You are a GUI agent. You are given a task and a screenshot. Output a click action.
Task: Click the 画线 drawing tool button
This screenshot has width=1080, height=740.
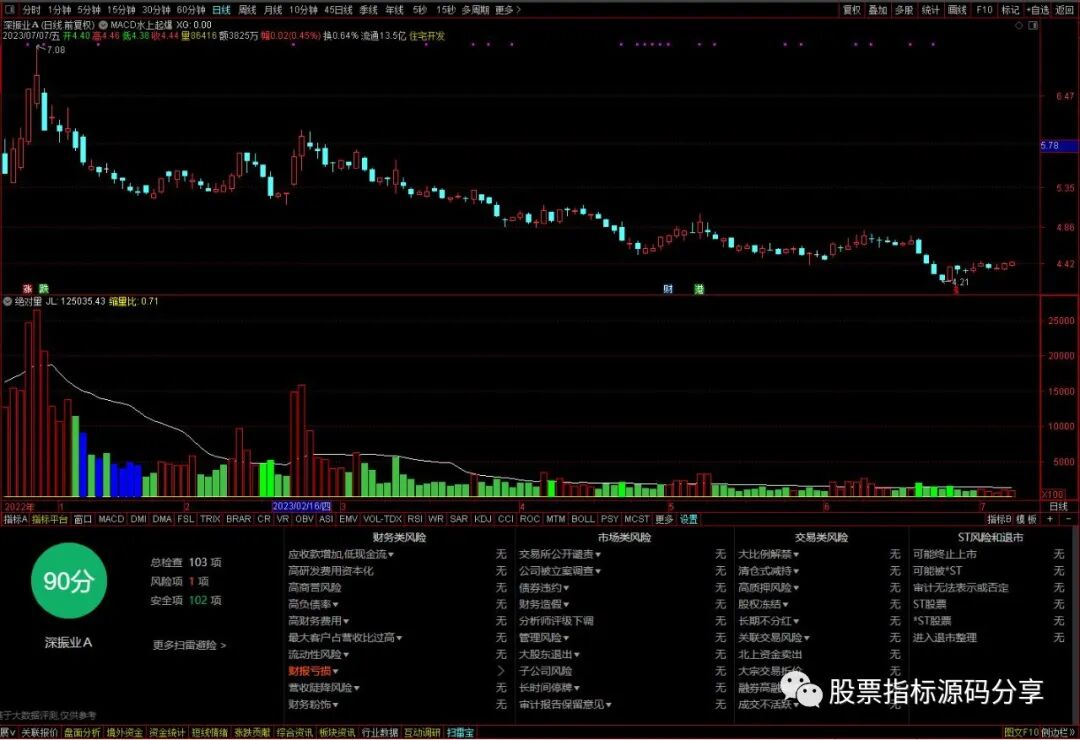(x=957, y=10)
